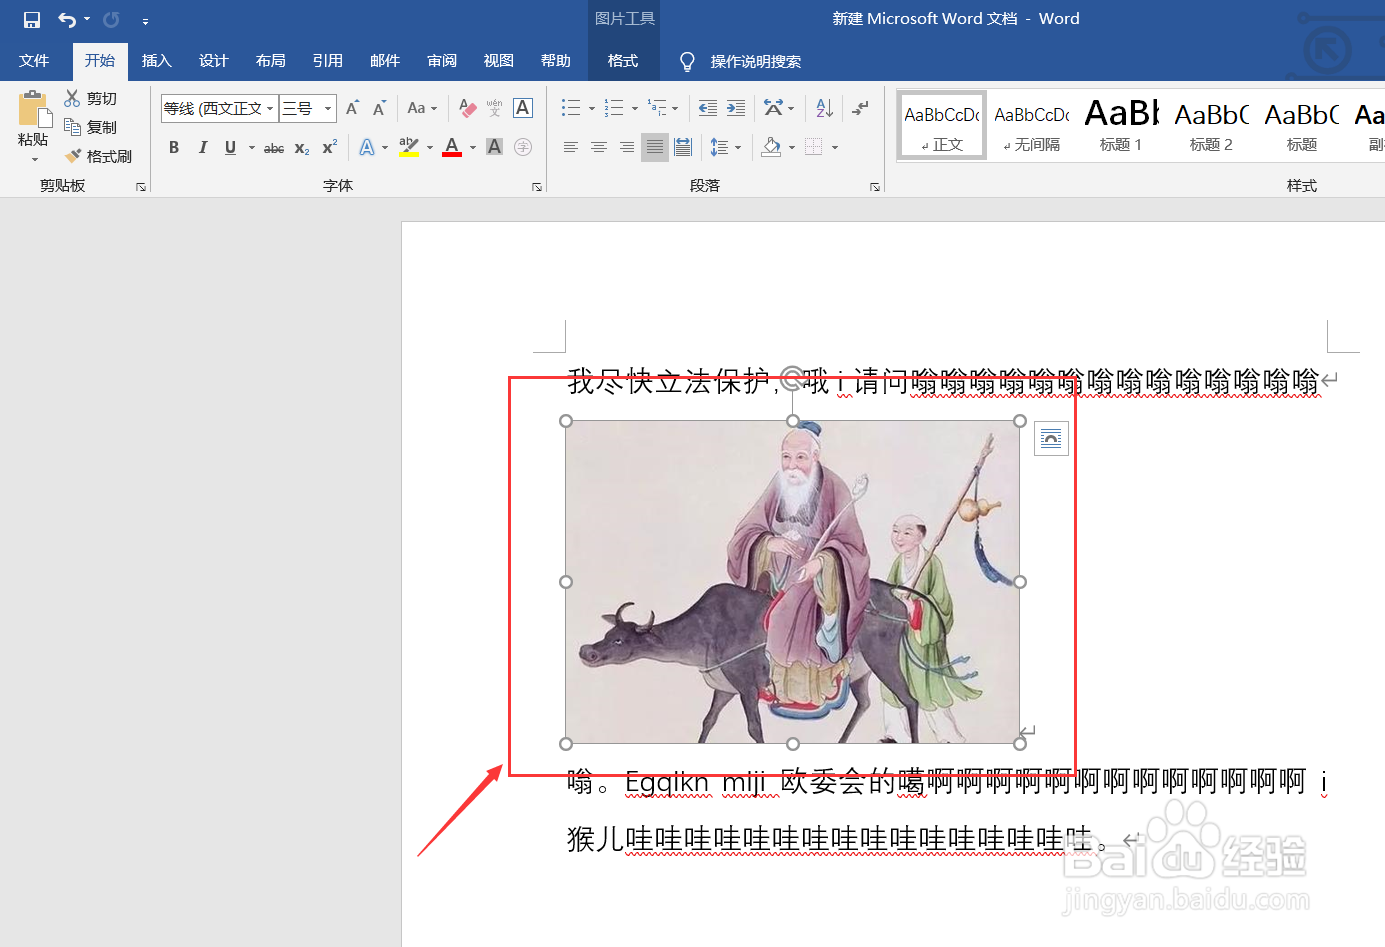Activate the 格式刷 format painter
This screenshot has height=947, width=1385.
click(98, 156)
